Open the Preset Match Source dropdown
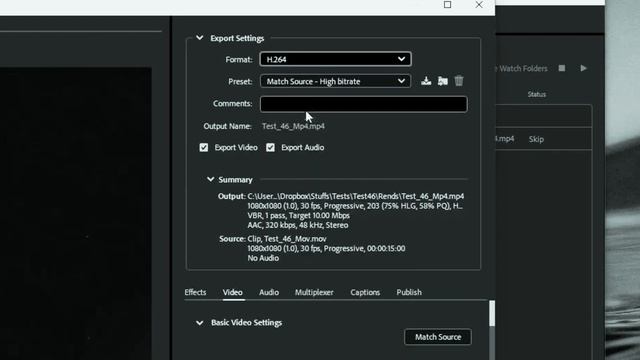640x360 pixels. (x=335, y=81)
